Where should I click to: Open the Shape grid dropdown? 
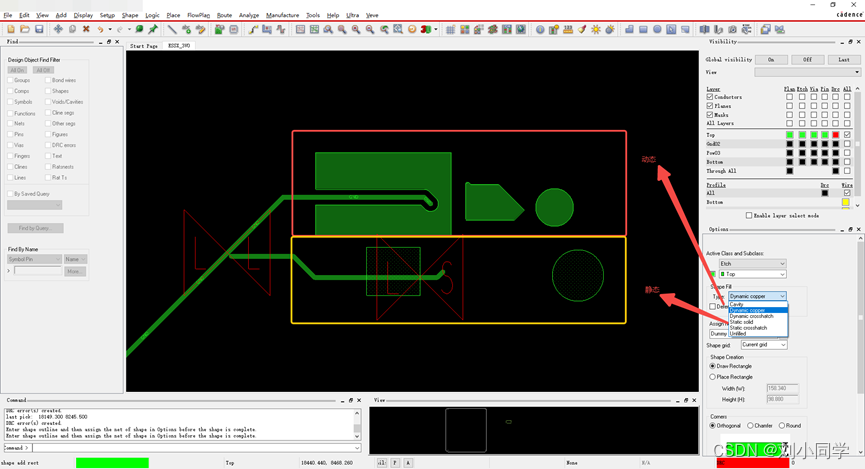click(763, 345)
